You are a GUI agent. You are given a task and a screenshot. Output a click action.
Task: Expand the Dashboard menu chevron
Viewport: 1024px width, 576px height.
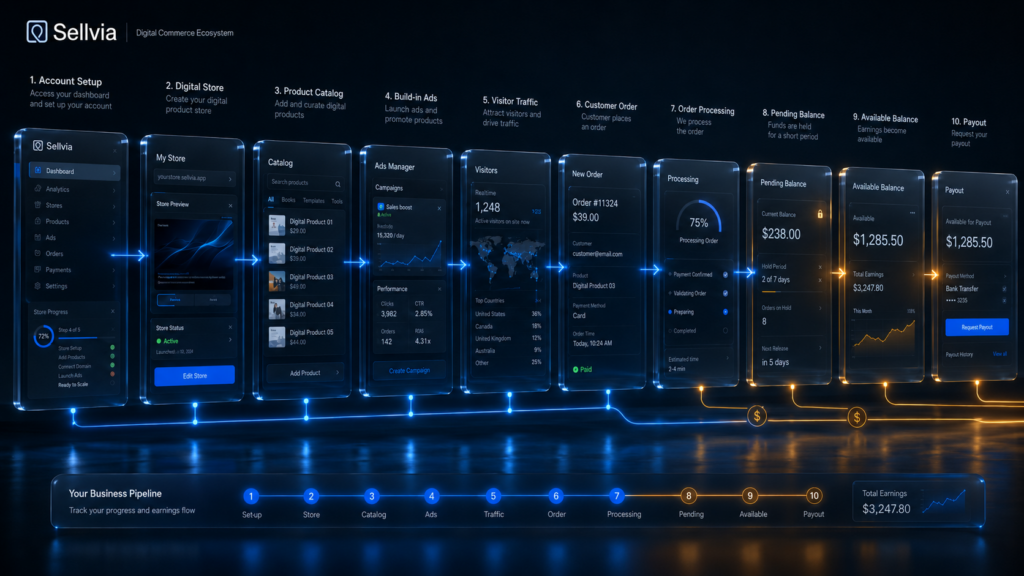pyautogui.click(x=114, y=172)
